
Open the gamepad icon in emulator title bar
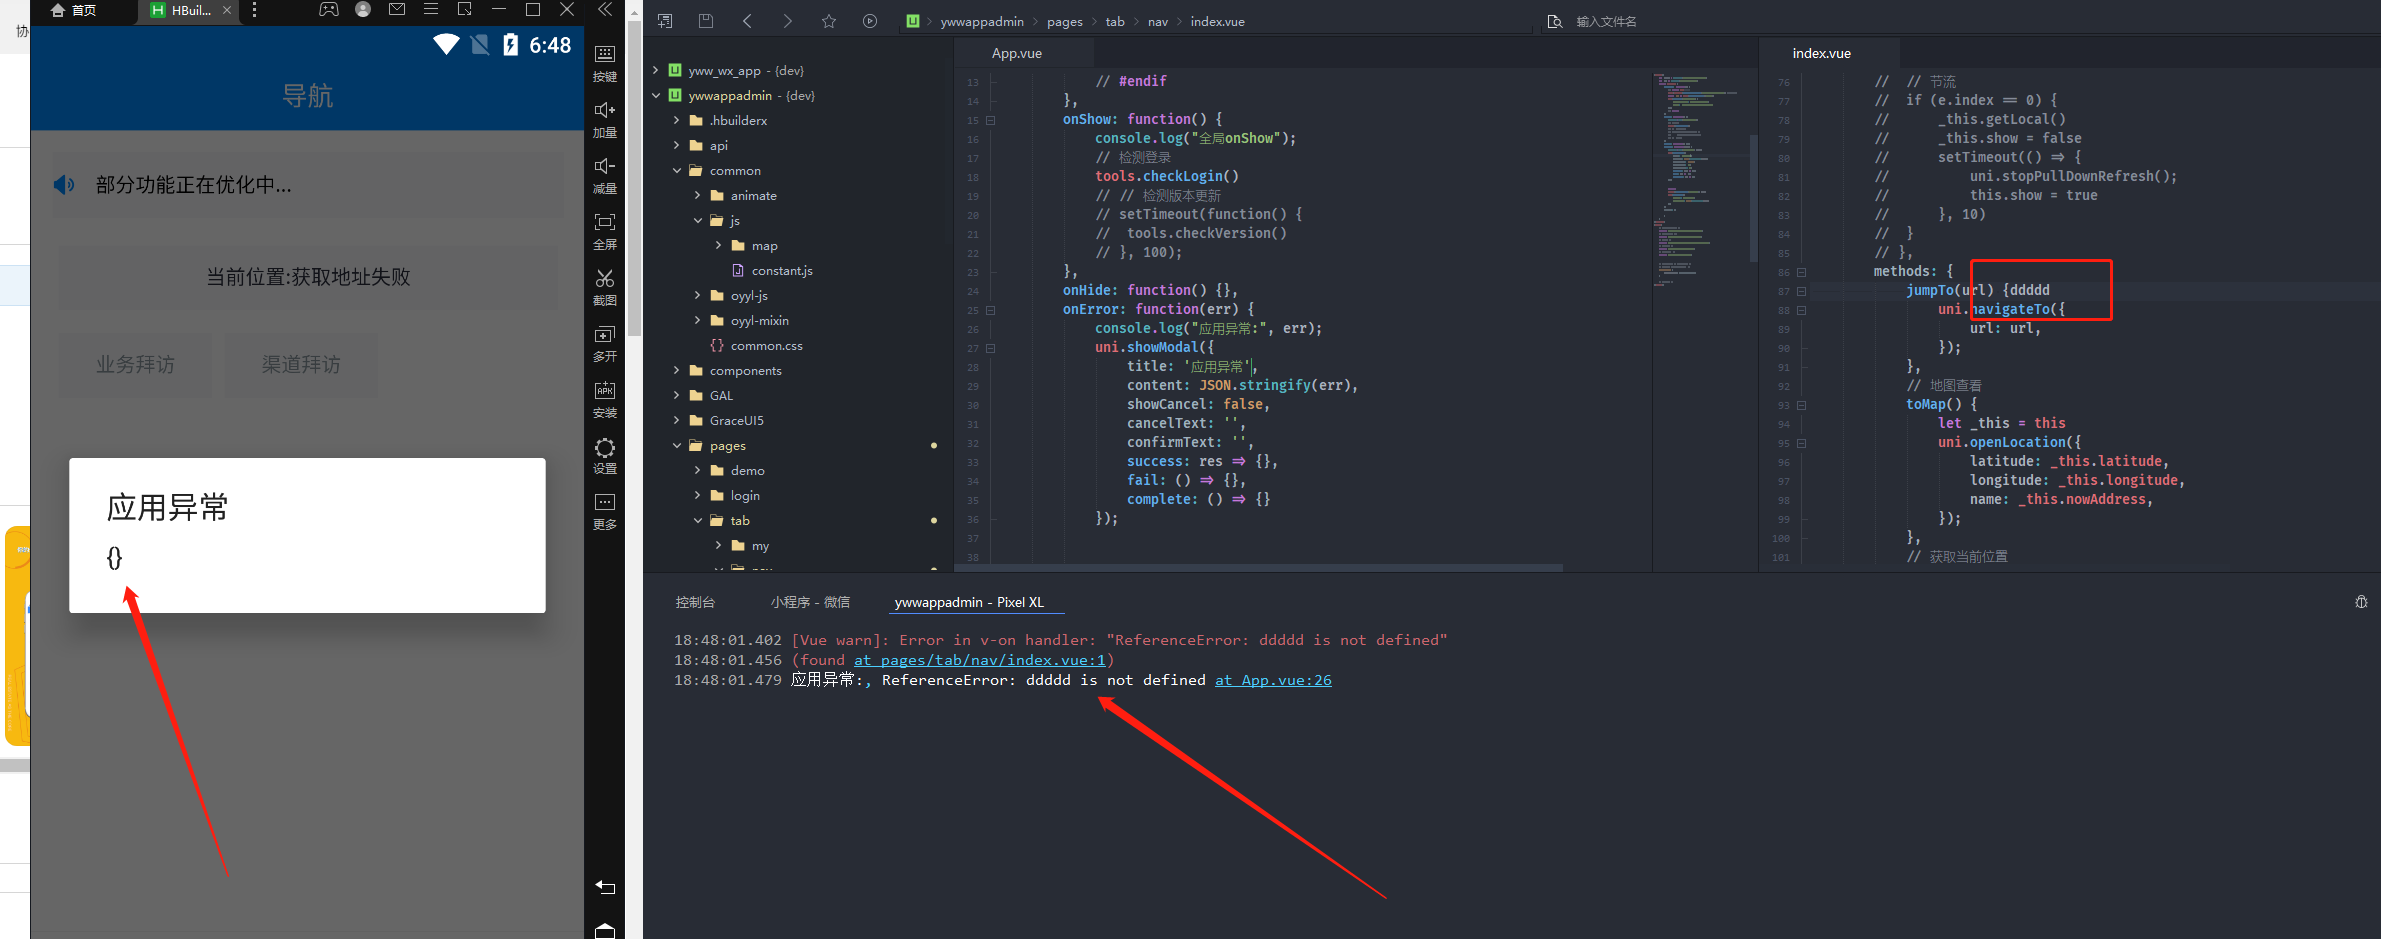(328, 9)
